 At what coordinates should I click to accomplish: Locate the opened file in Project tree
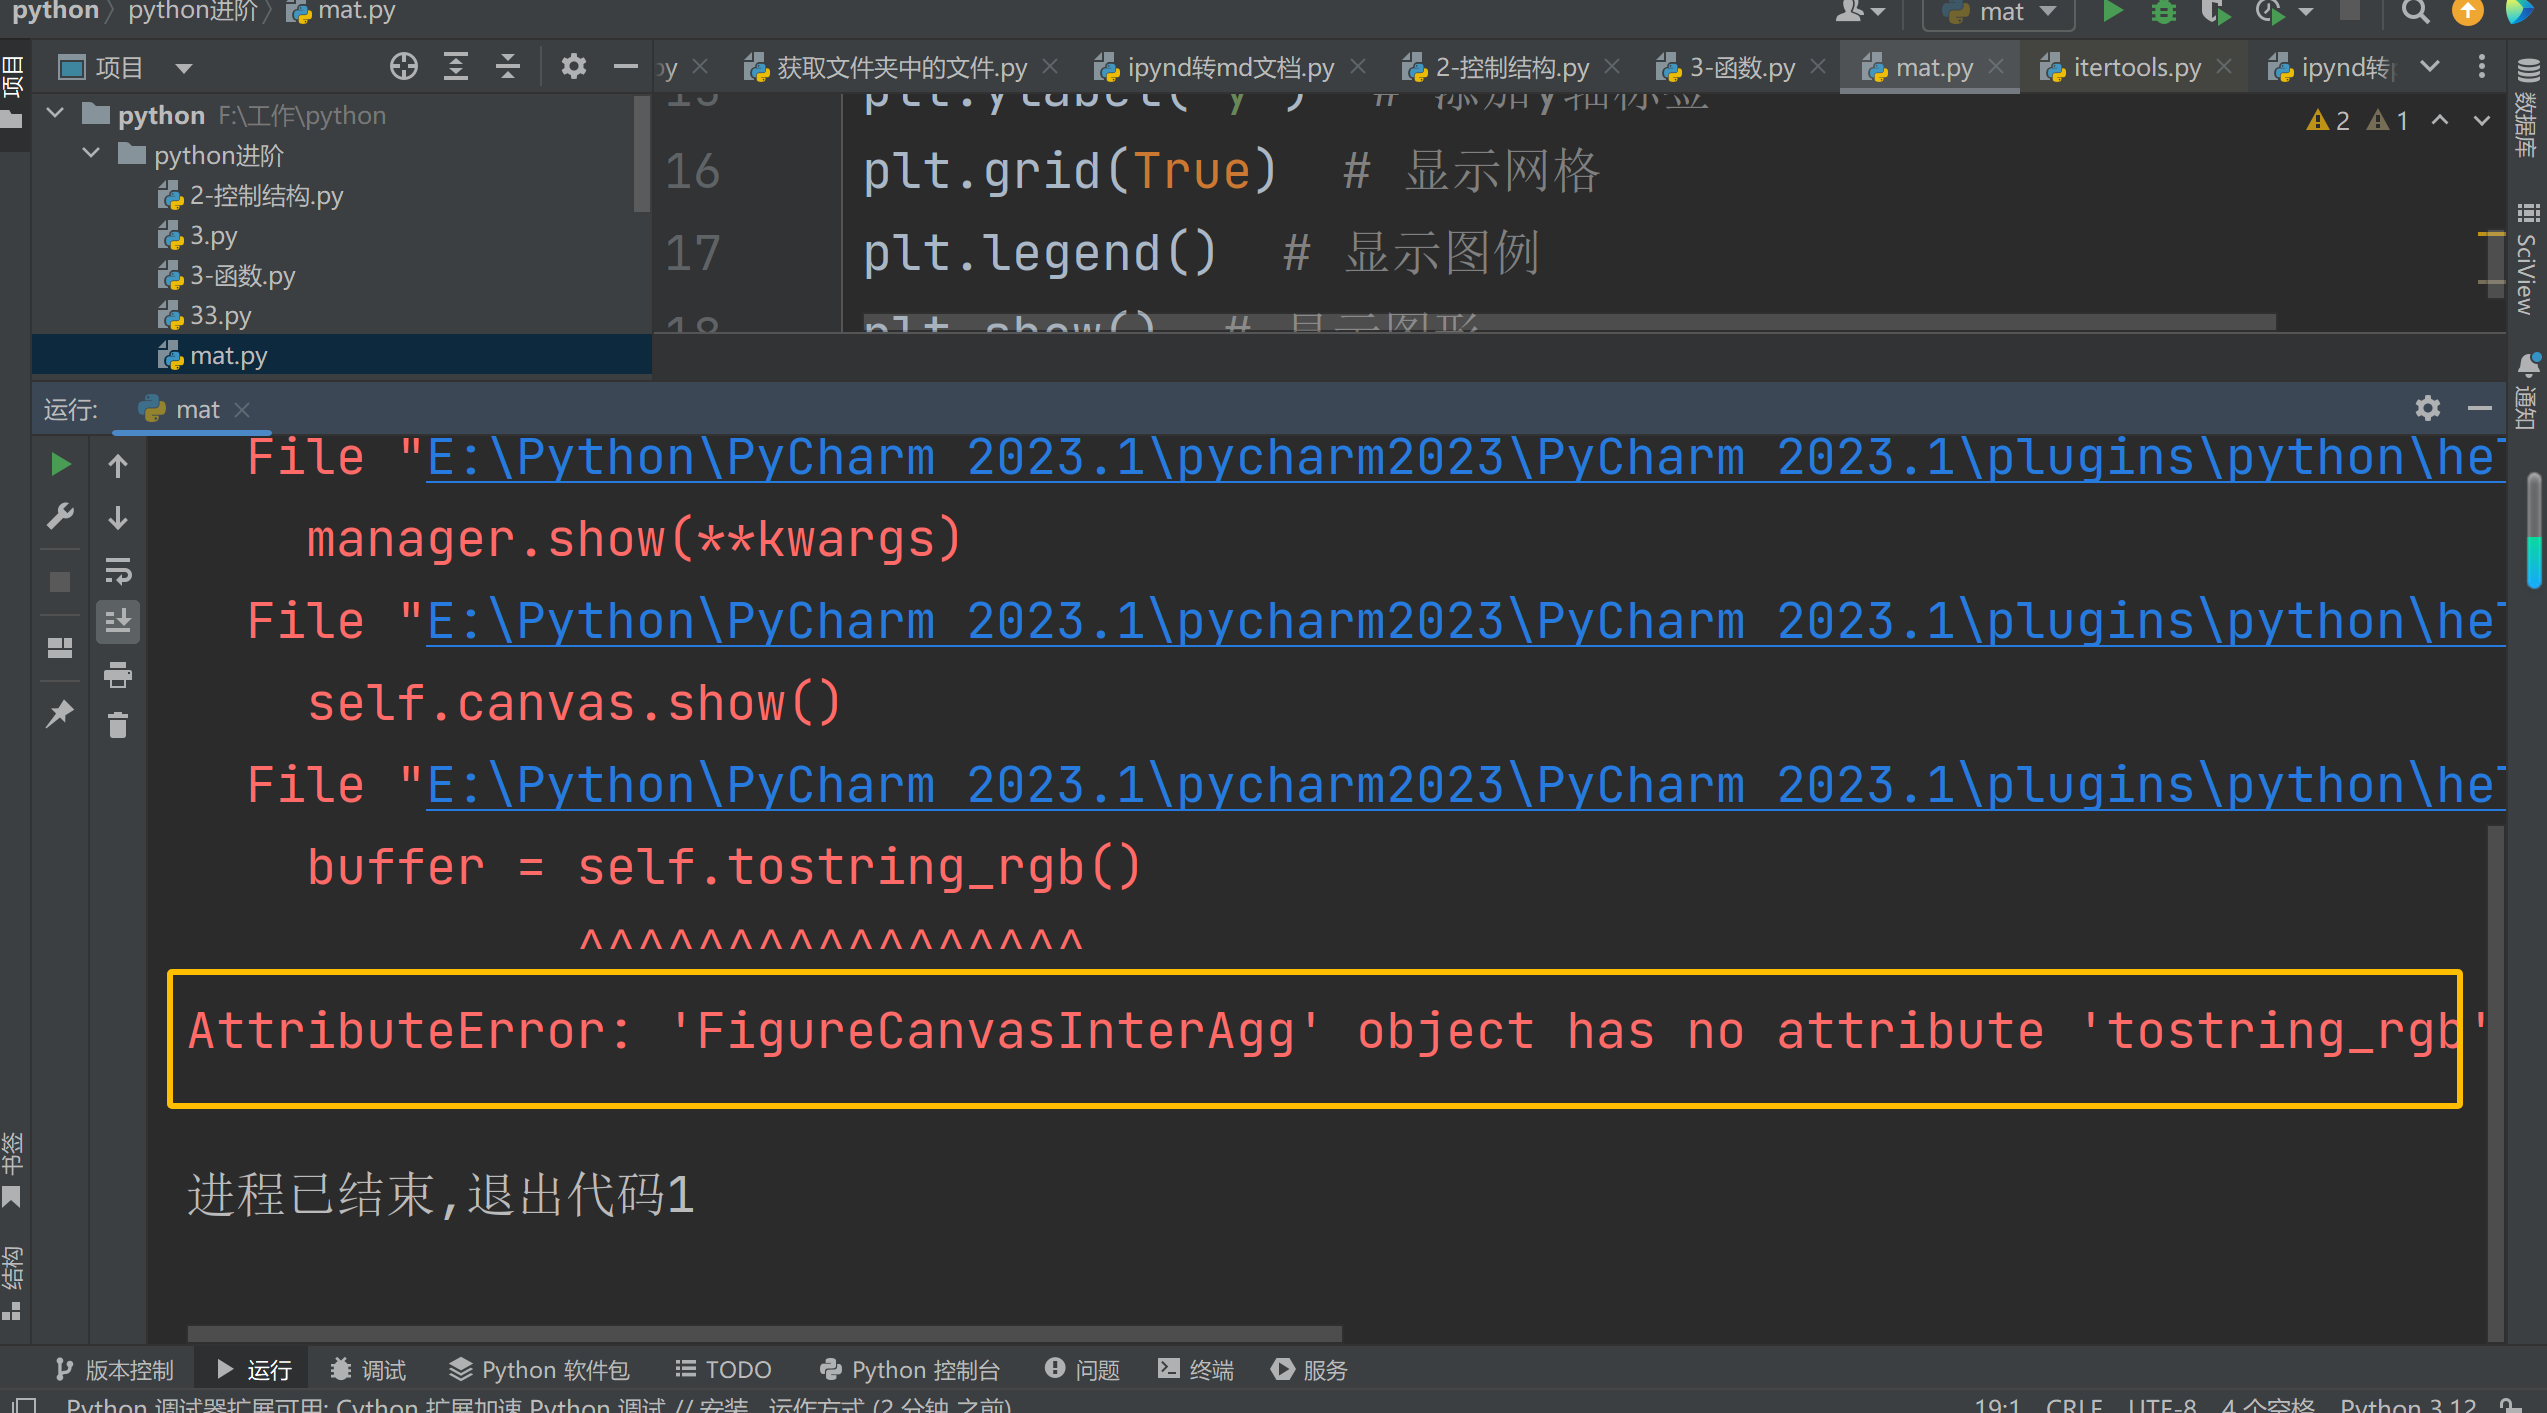[404, 67]
